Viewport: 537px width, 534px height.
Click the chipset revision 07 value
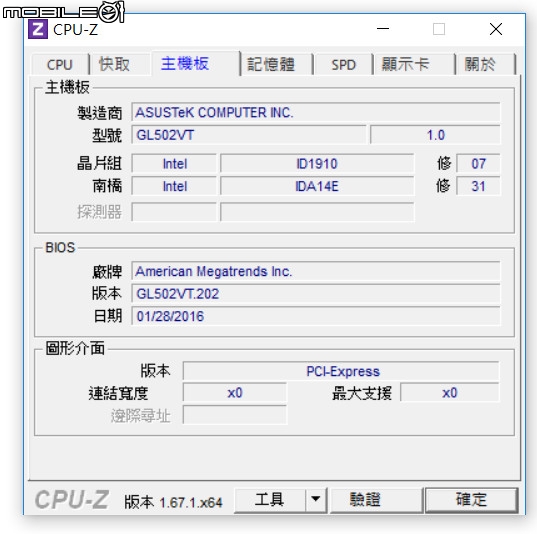(x=478, y=164)
